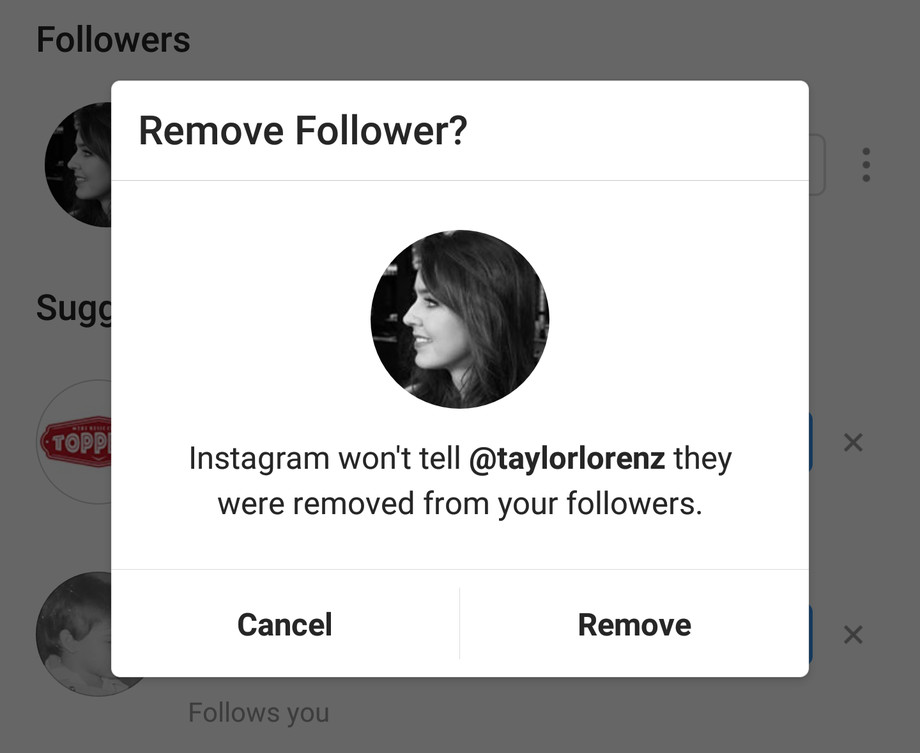This screenshot has width=920, height=753.
Task: Click the Follows you label
Action: (x=258, y=712)
